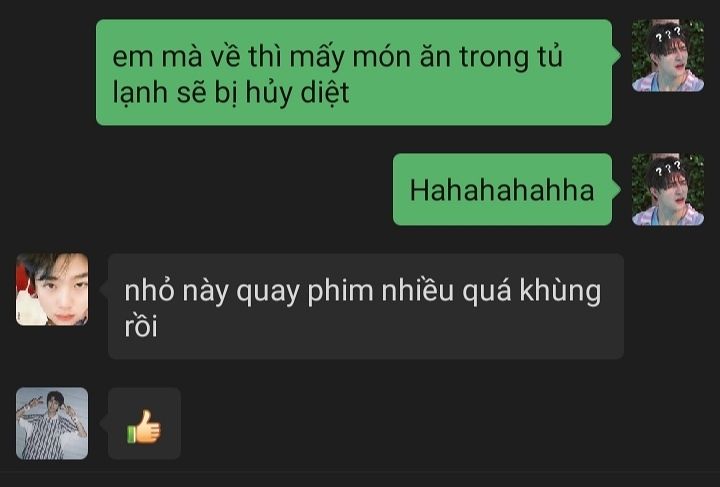Image resolution: width=720 pixels, height=487 pixels.
Task: Tap the avatar next to "Hahahahahha"
Action: (x=668, y=190)
